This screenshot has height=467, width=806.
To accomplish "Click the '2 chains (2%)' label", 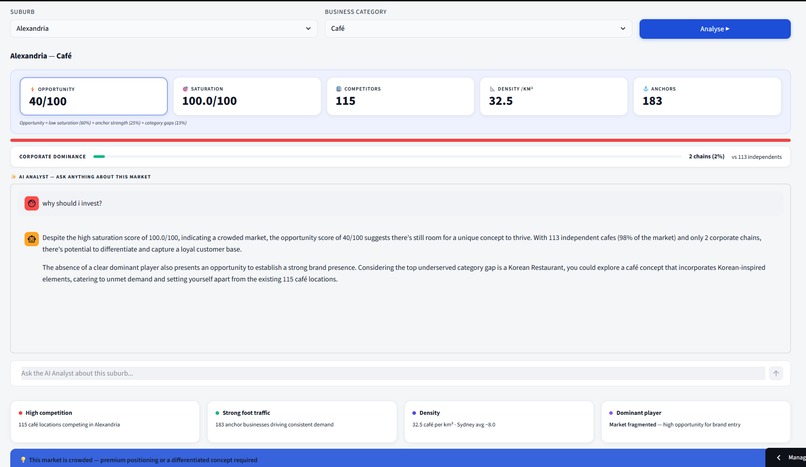I will coord(706,156).
